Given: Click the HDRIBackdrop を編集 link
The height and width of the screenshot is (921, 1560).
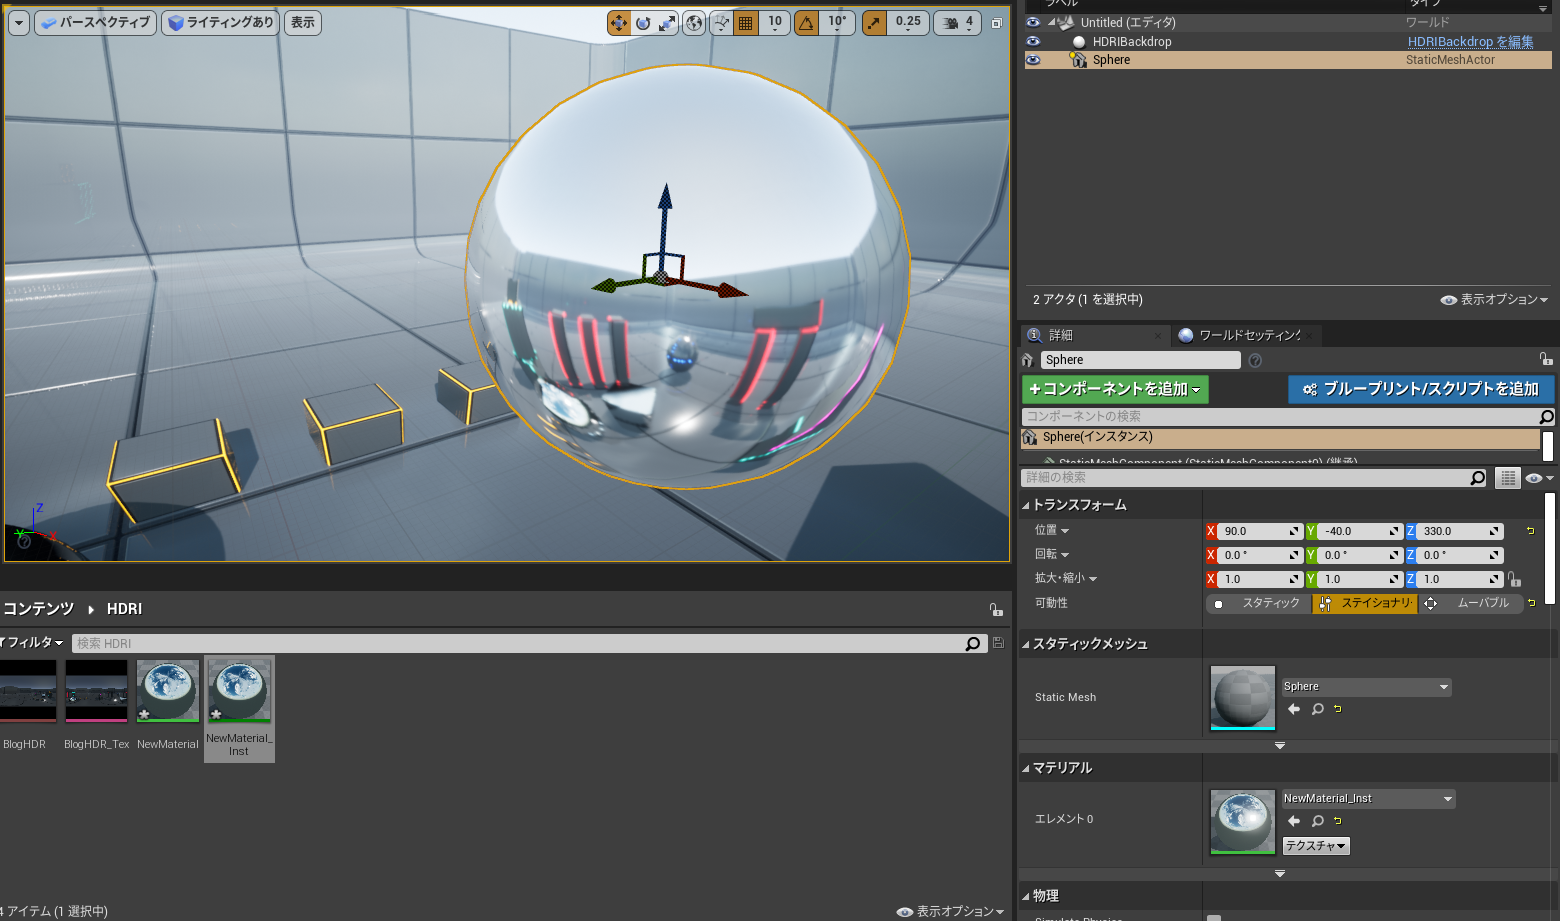Looking at the screenshot, I should tap(1470, 41).
